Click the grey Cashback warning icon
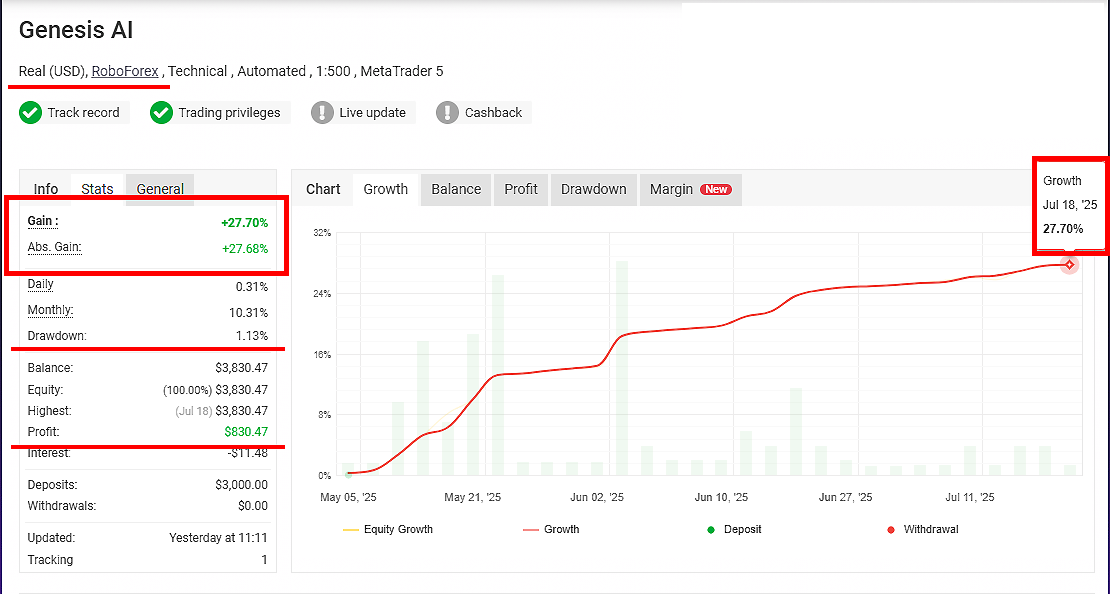This screenshot has height=594, width=1110. pyautogui.click(x=447, y=113)
